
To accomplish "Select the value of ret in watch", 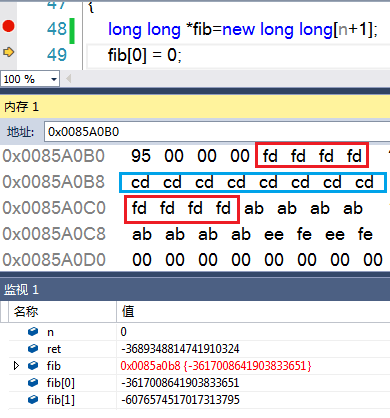I will click(x=180, y=349).
